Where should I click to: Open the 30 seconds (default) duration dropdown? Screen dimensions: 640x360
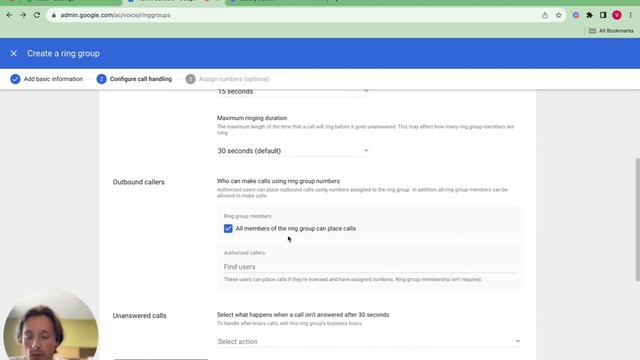(x=293, y=151)
